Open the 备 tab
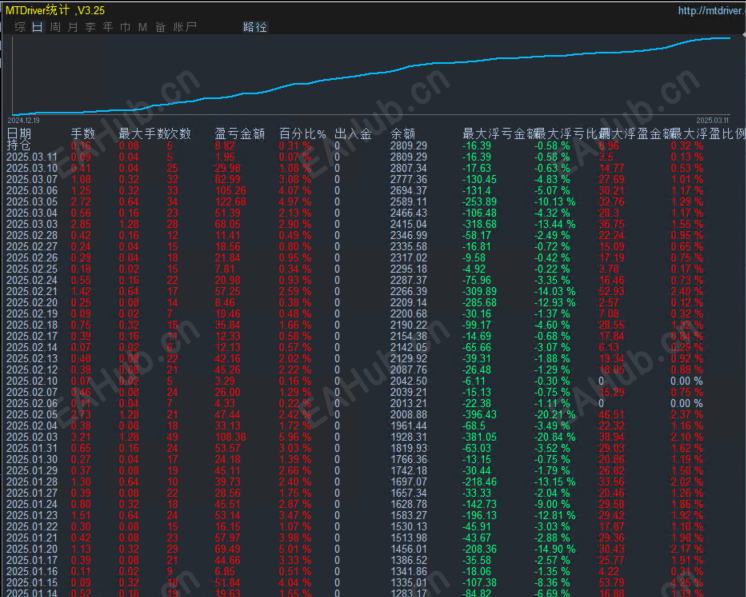Image resolution: width=746 pixels, height=597 pixels. 160,27
